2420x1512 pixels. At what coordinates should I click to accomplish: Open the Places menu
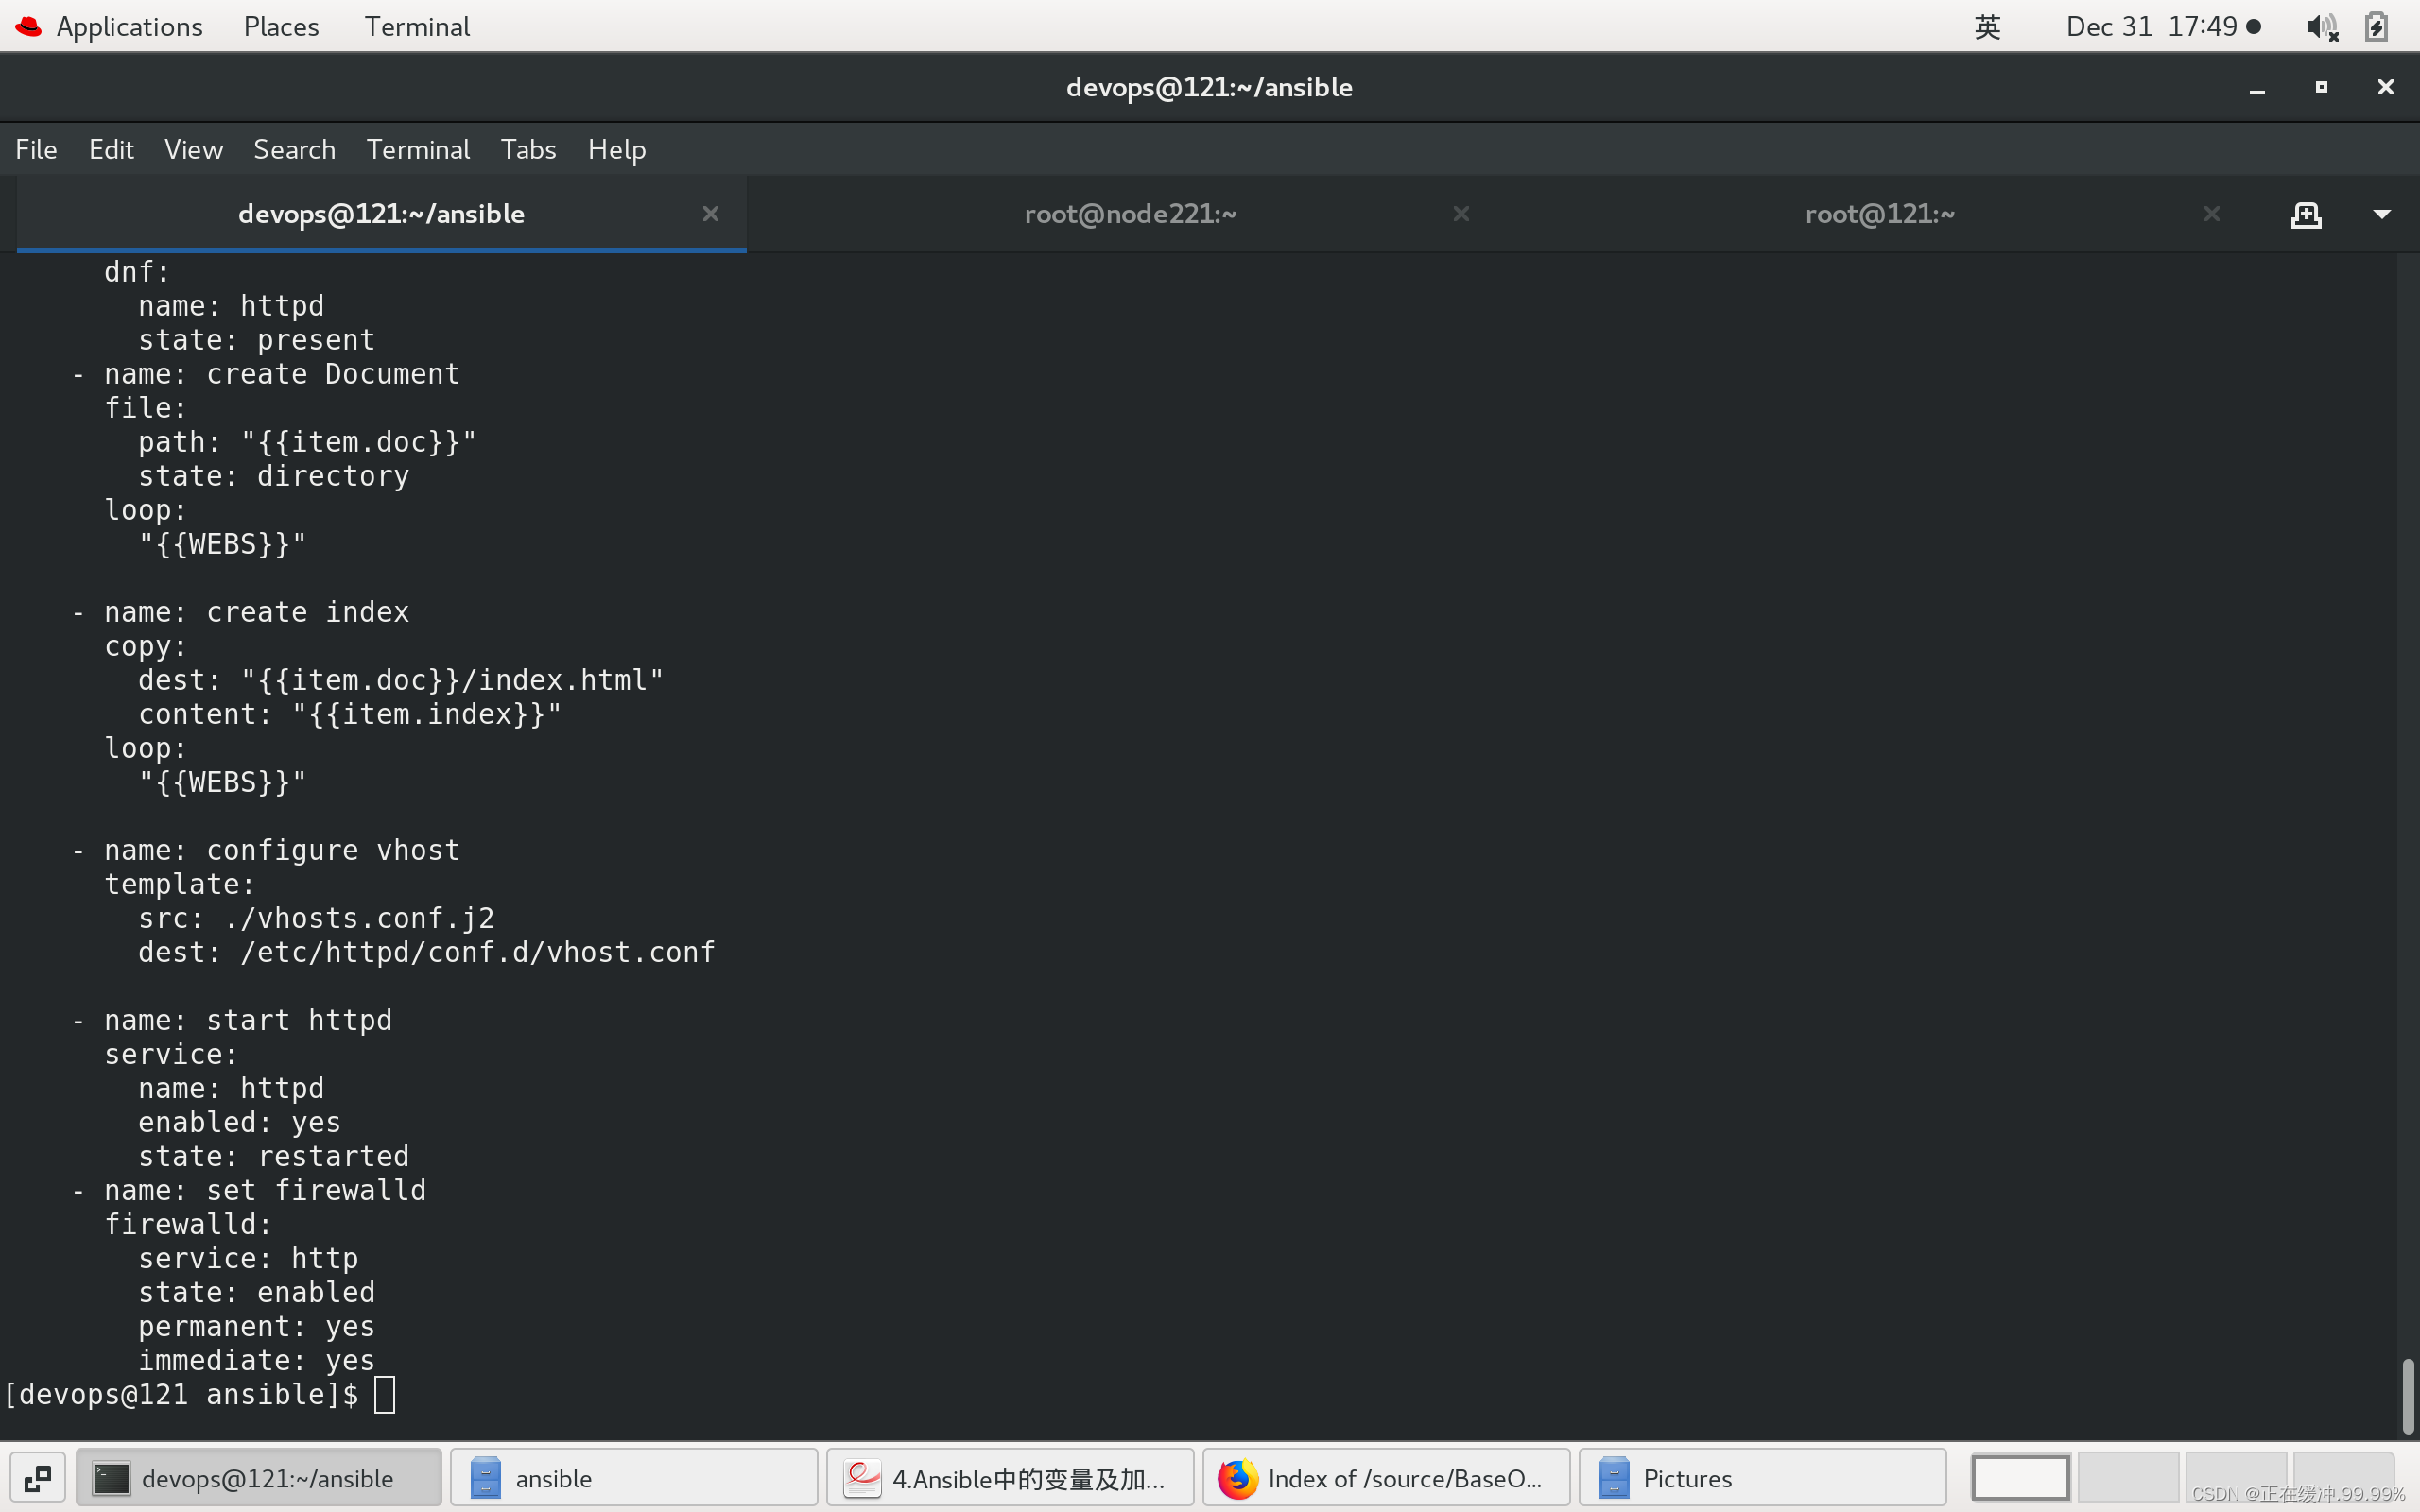tap(281, 27)
